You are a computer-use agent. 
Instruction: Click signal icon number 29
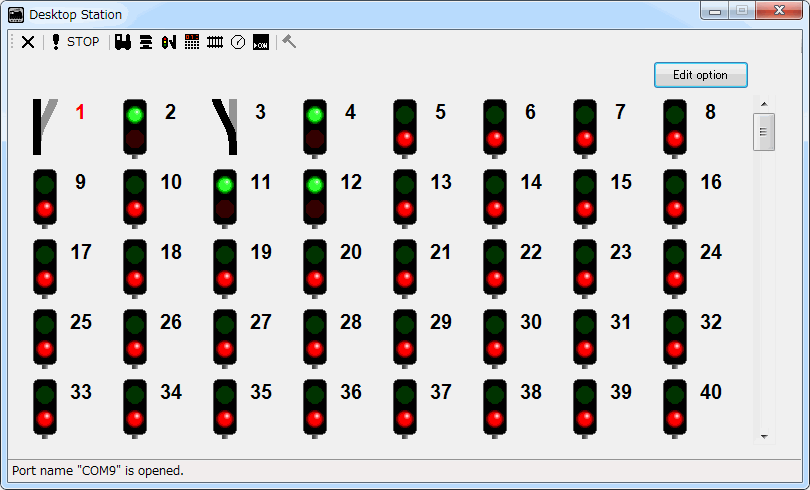[405, 338]
